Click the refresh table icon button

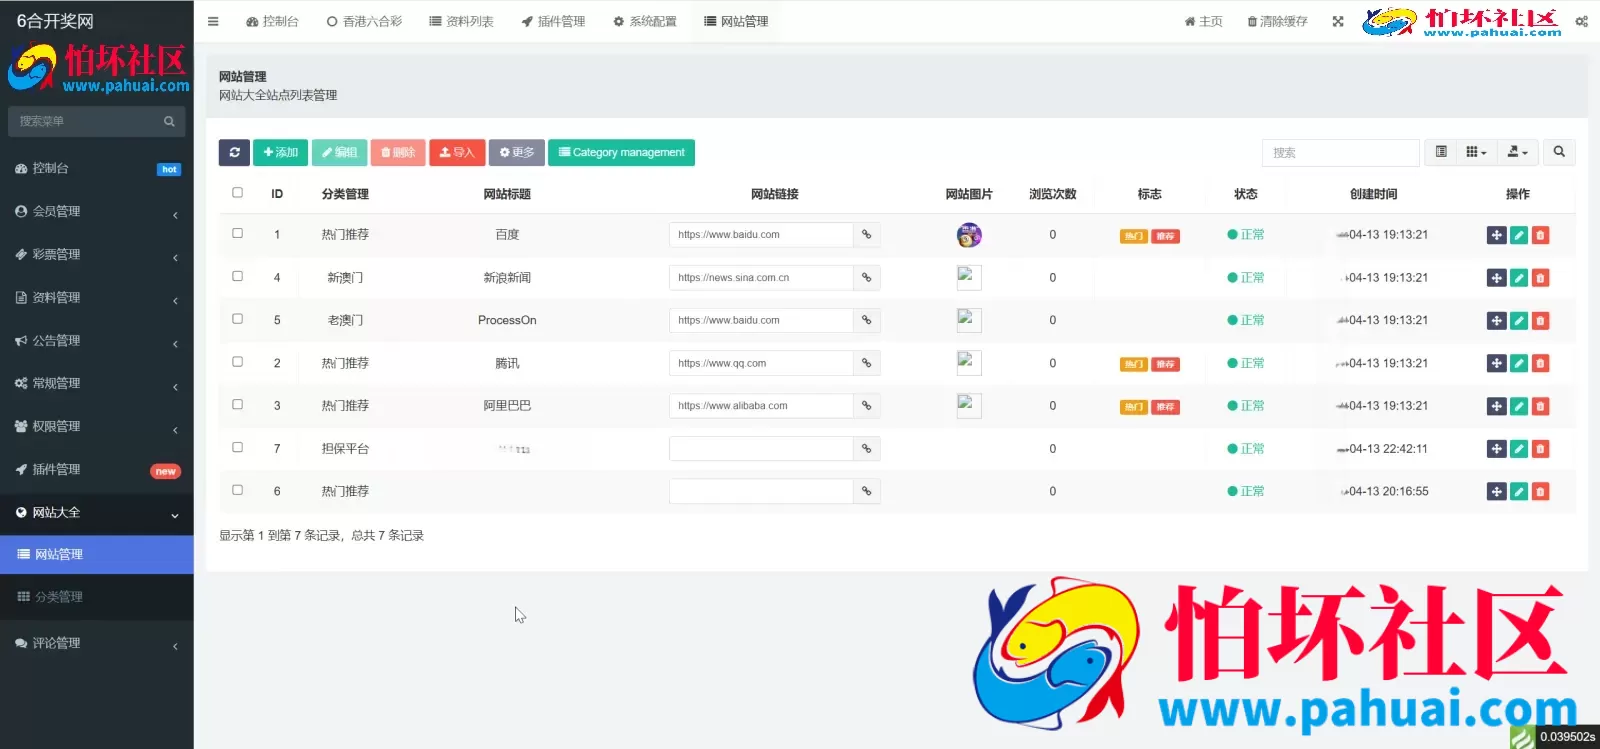pyautogui.click(x=234, y=152)
